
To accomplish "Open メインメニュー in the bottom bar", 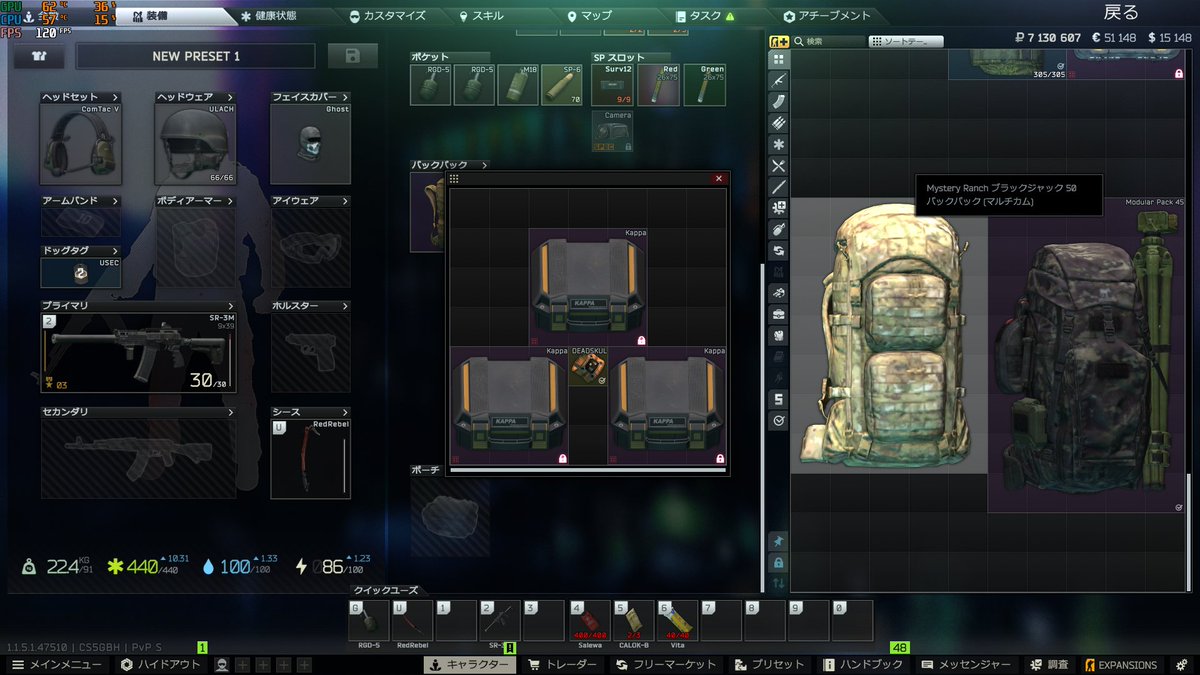I will [57, 664].
